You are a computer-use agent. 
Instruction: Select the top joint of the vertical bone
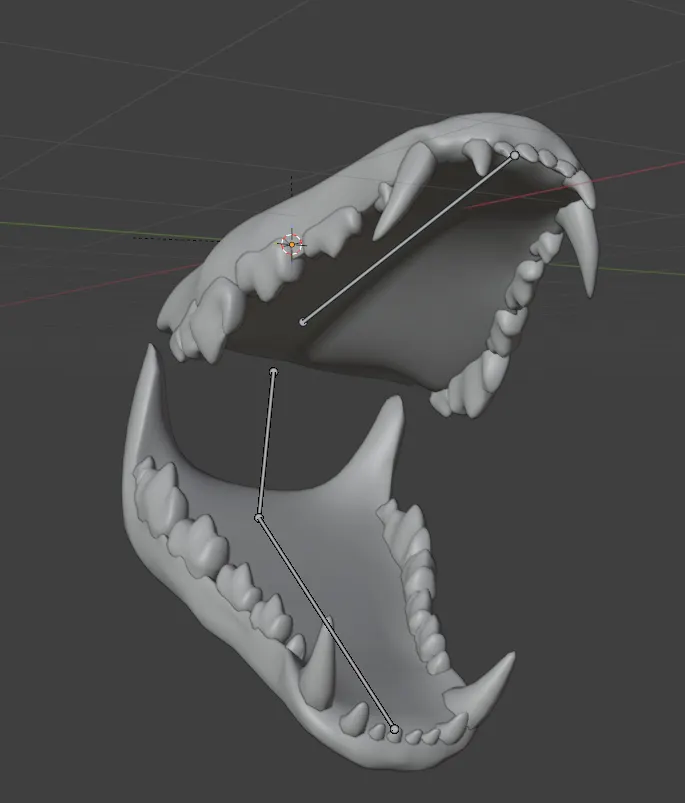click(x=273, y=372)
